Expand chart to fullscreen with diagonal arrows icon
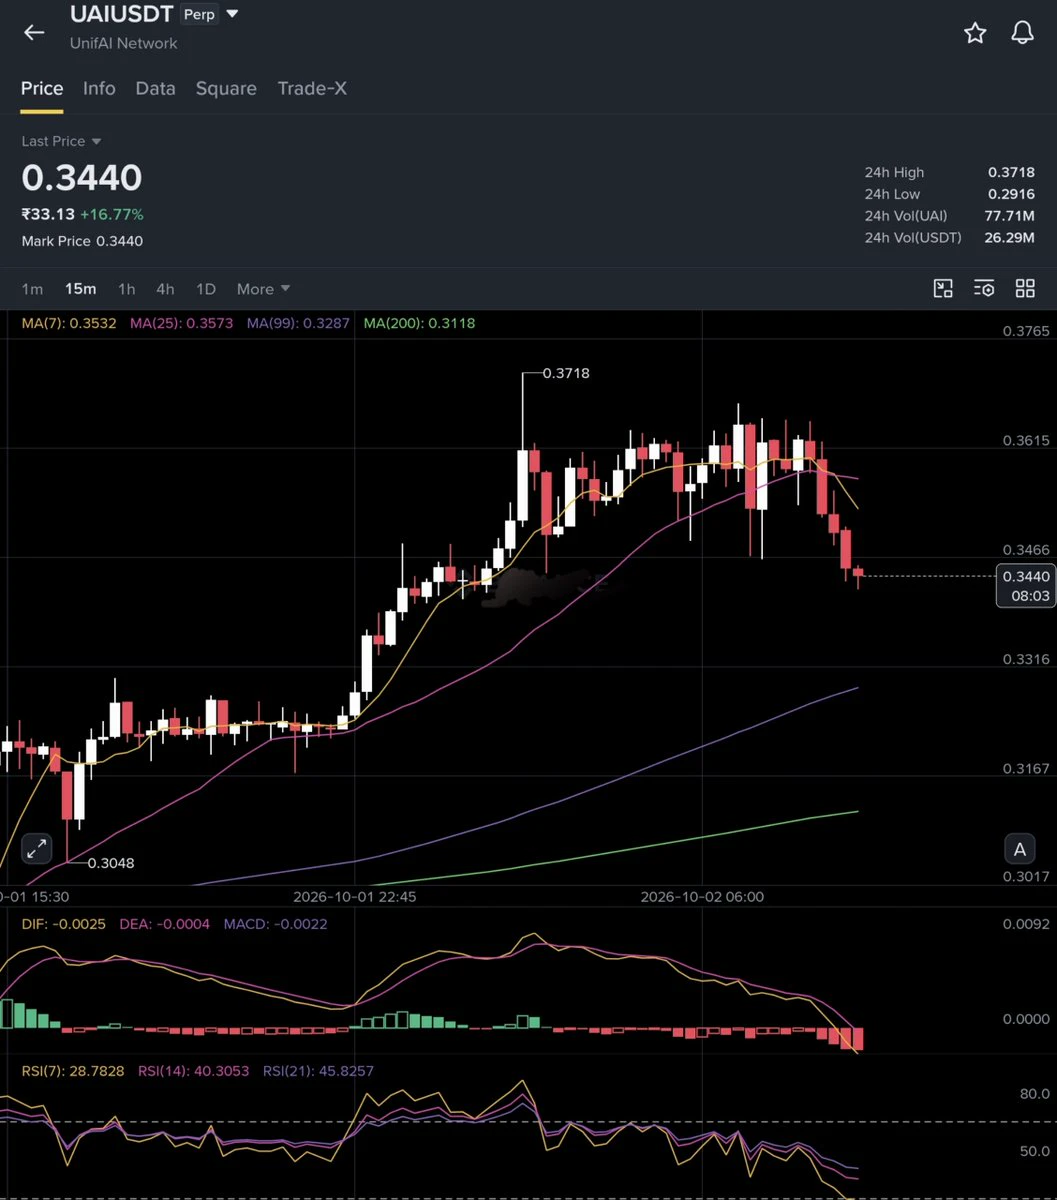The width and height of the screenshot is (1057, 1200). [x=36, y=849]
